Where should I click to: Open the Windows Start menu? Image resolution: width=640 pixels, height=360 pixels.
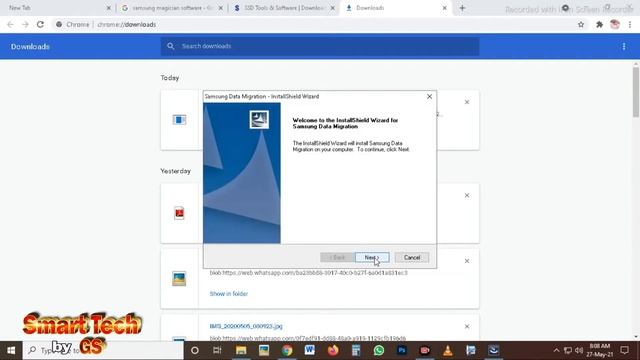tap(11, 350)
